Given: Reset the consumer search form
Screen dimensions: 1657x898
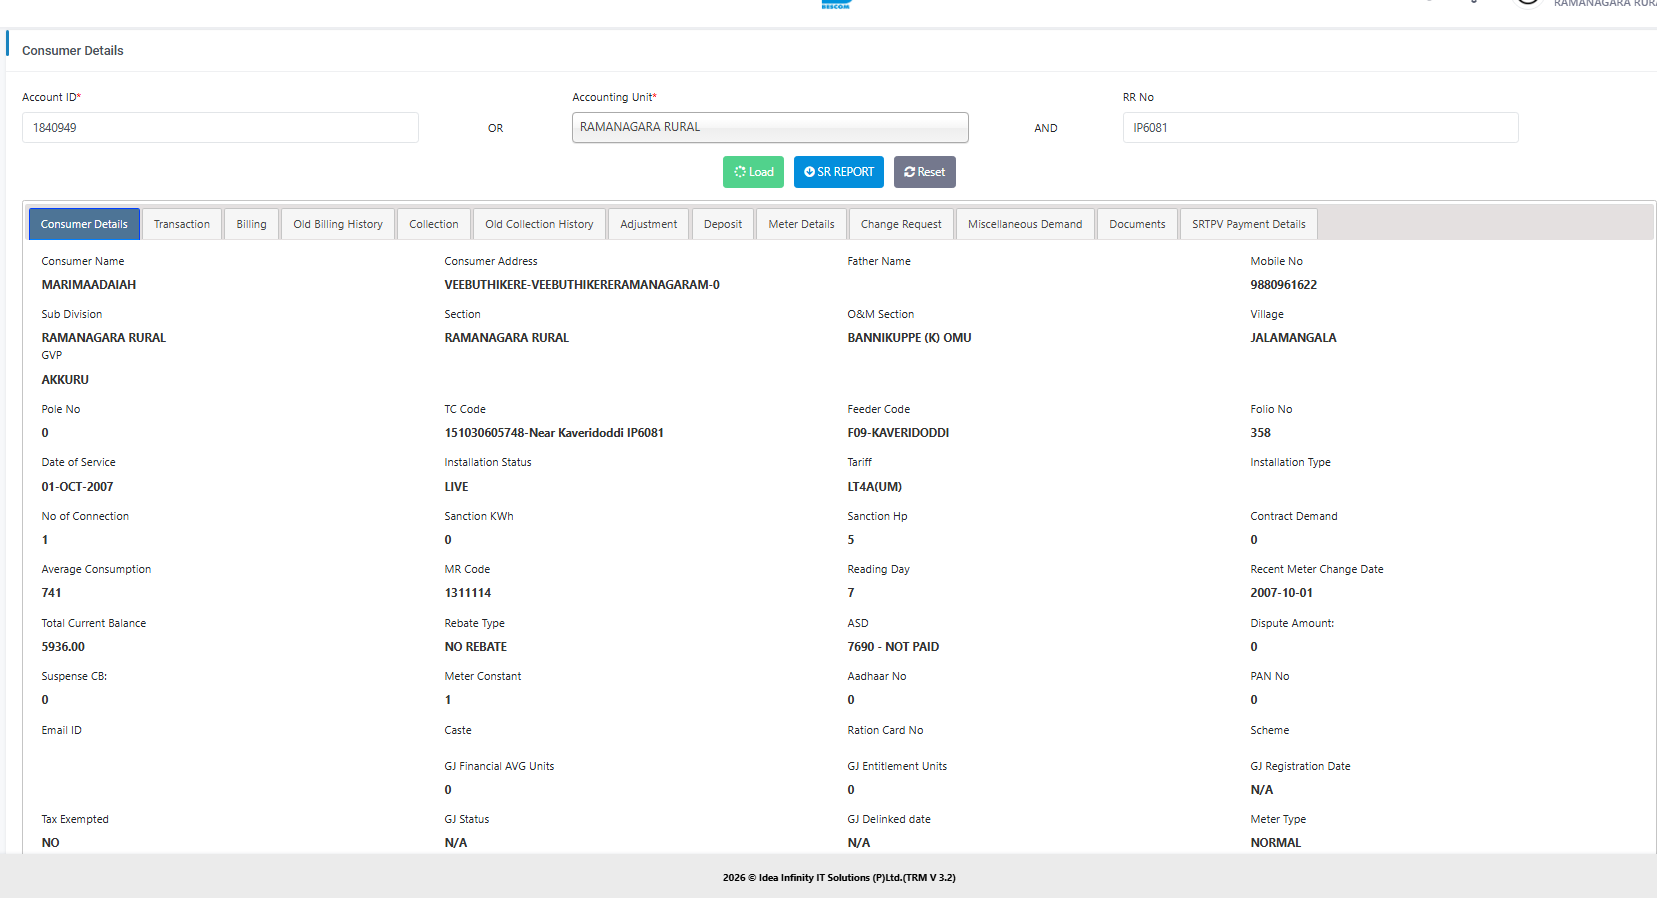Looking at the screenshot, I should click(925, 172).
